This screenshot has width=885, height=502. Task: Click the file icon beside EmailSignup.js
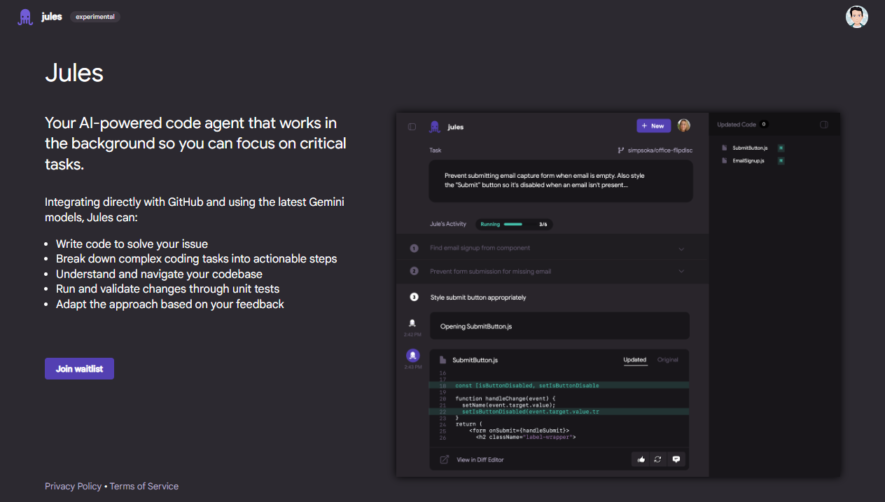[724, 161]
